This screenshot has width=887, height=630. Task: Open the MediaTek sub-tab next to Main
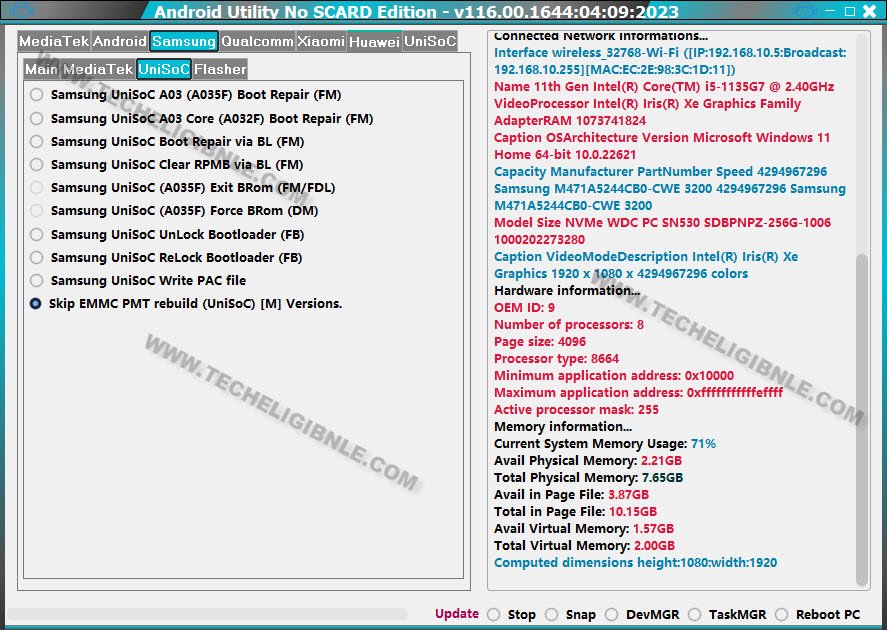(x=98, y=70)
